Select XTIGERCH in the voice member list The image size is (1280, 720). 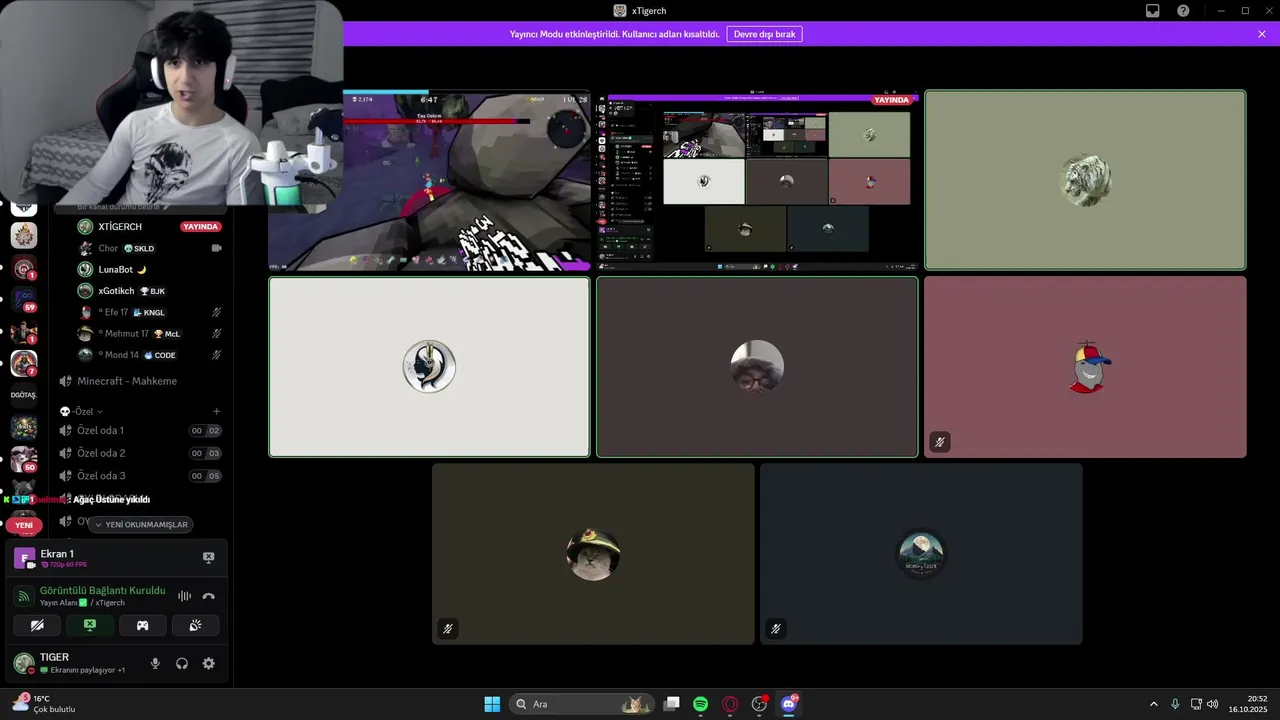click(x=149, y=227)
